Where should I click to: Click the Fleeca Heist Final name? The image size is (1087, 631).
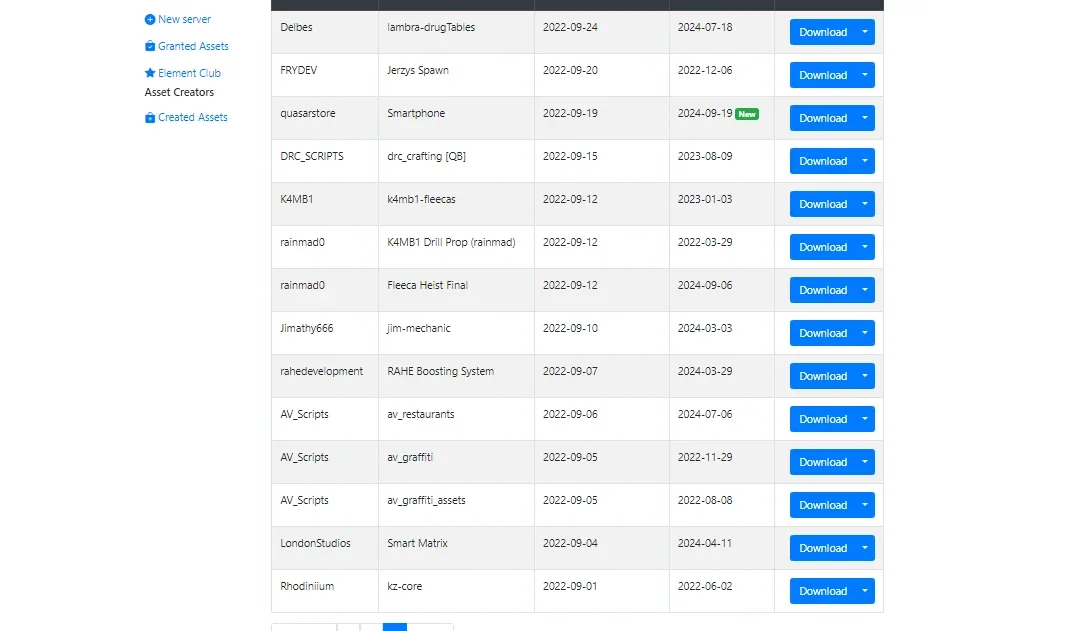(428, 285)
